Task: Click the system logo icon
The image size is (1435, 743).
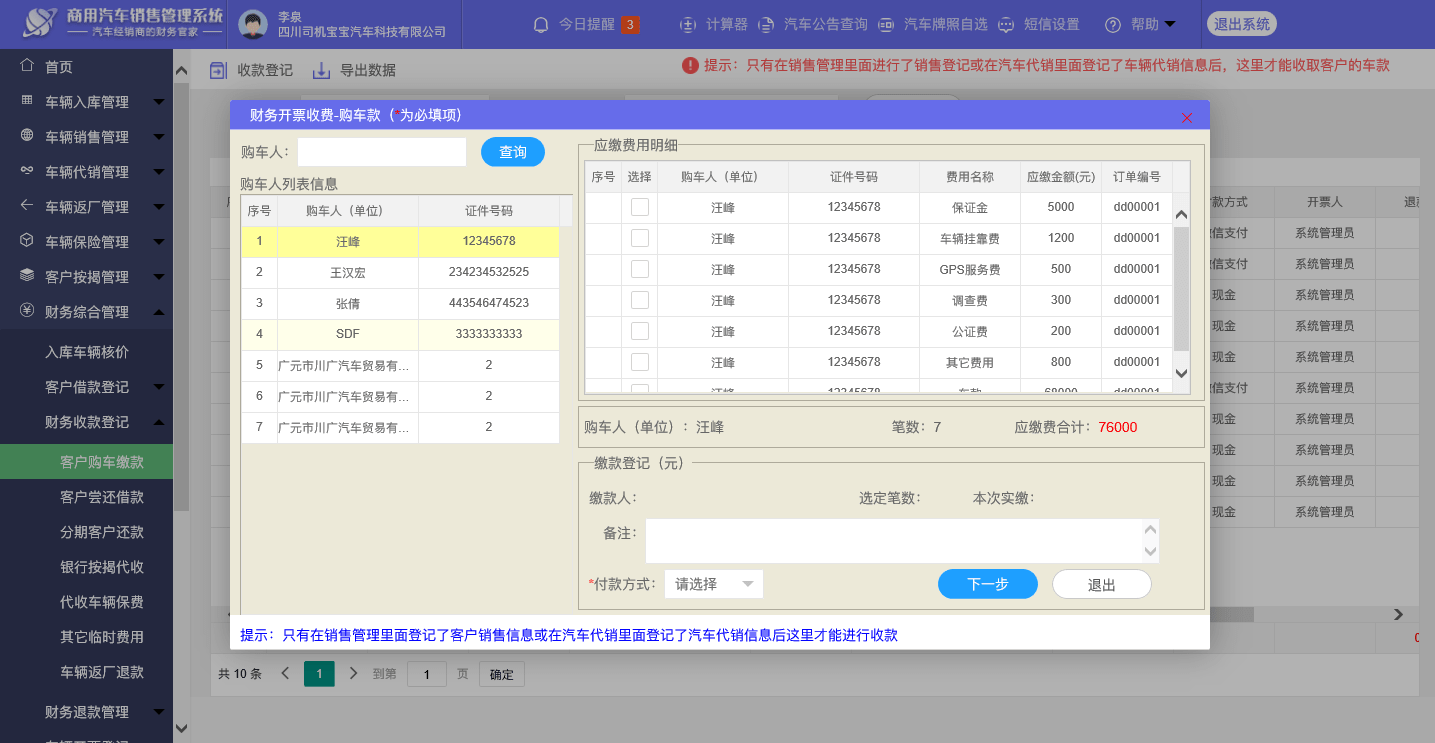Action: click(42, 23)
